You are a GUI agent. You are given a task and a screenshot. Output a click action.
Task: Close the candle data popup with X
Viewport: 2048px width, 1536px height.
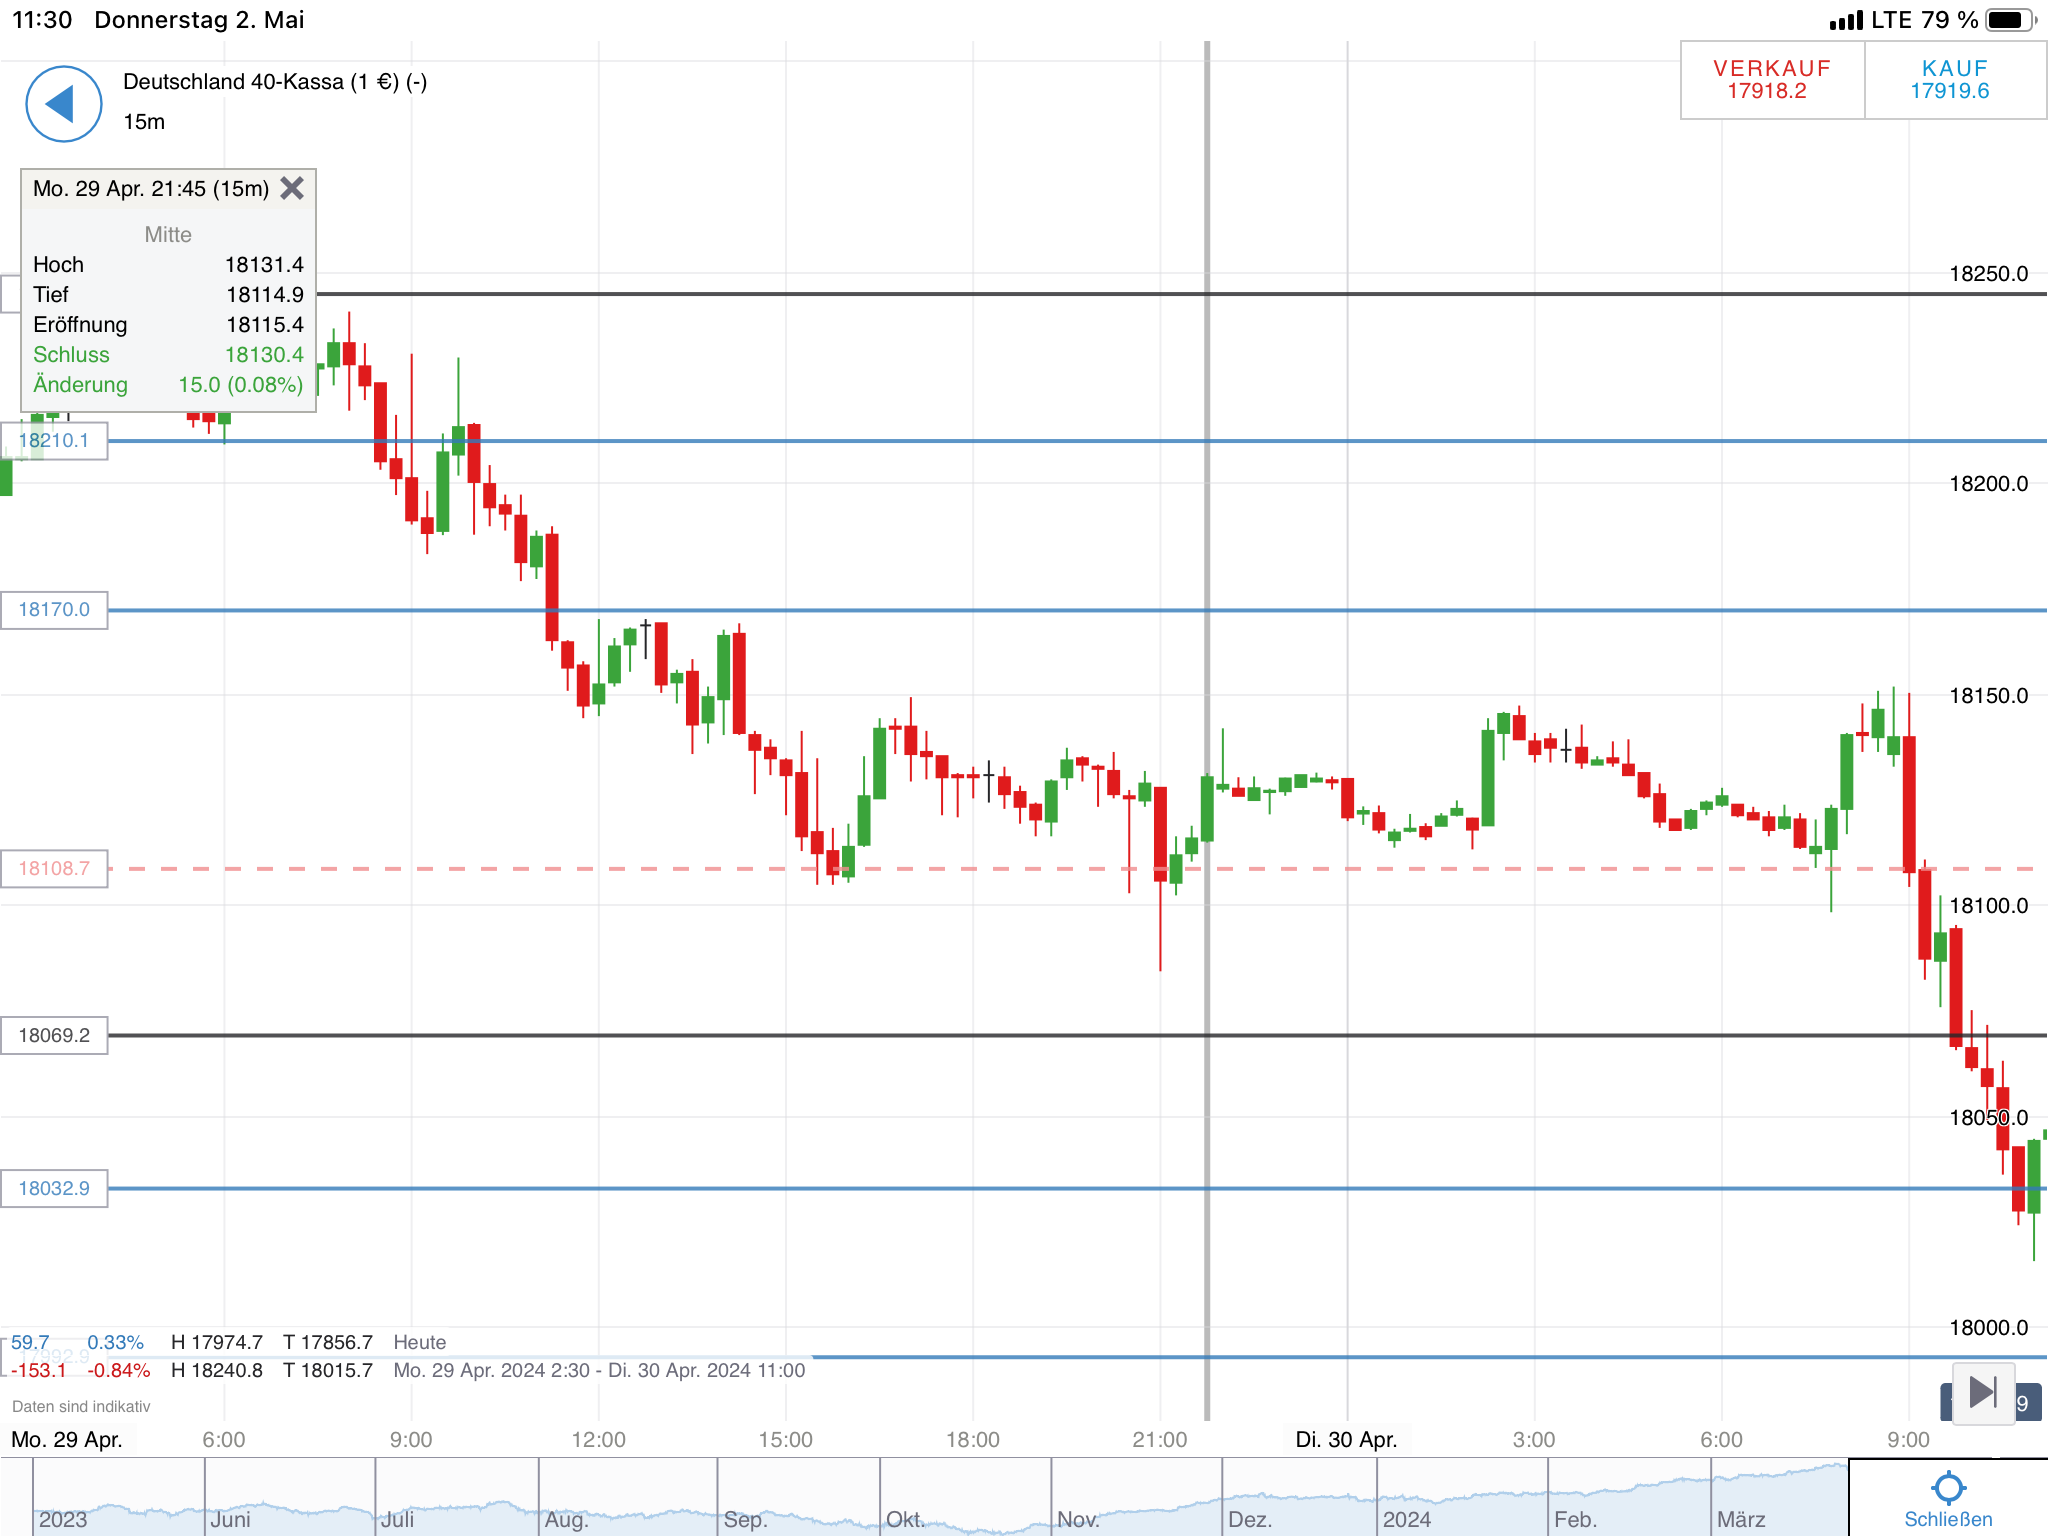click(x=292, y=188)
